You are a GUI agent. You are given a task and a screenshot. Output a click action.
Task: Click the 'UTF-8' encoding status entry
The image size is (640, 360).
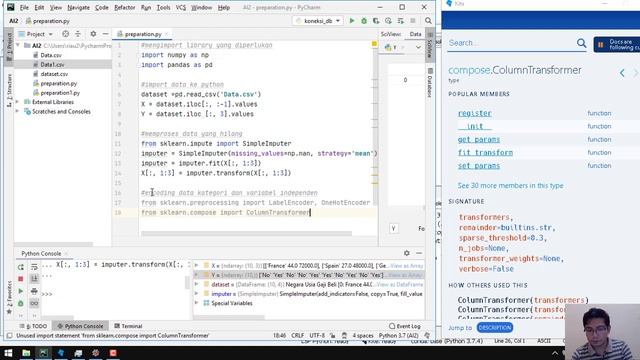[x=317, y=336]
